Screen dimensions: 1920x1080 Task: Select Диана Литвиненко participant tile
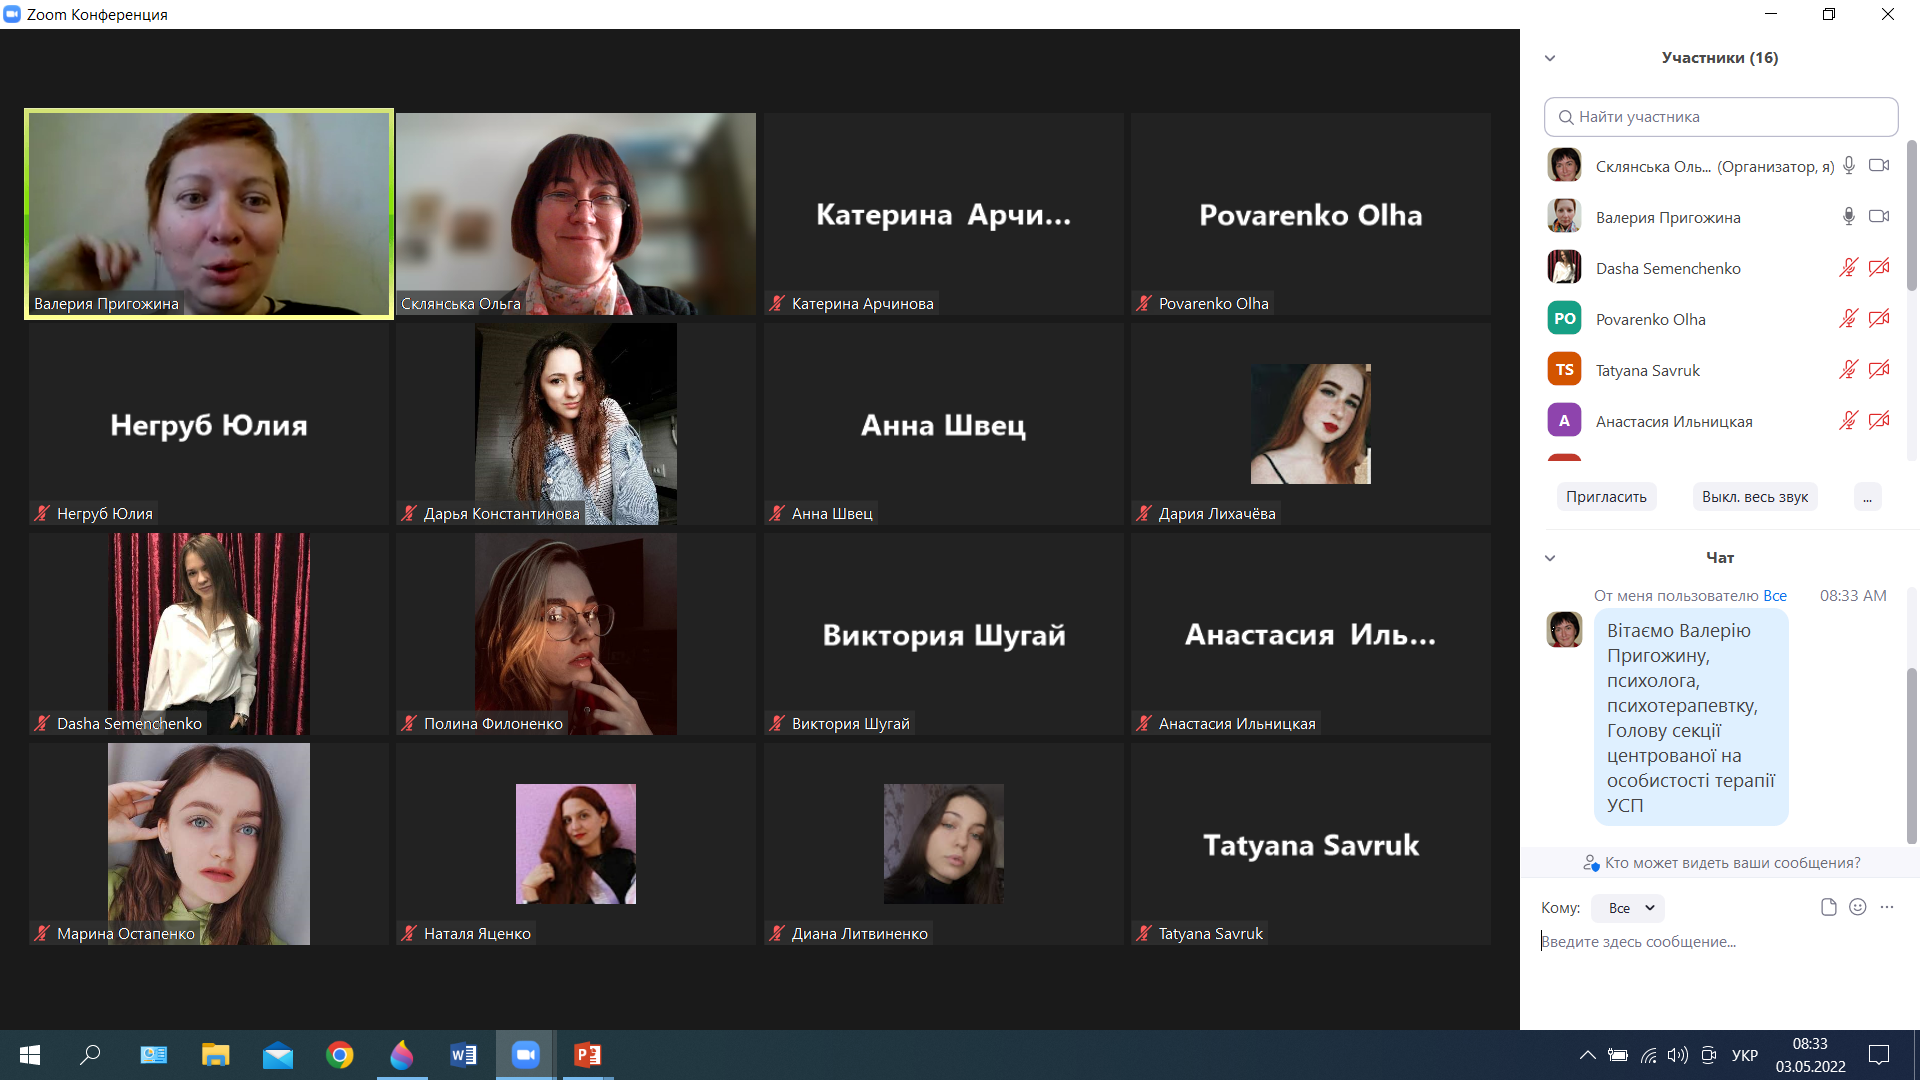coord(944,844)
